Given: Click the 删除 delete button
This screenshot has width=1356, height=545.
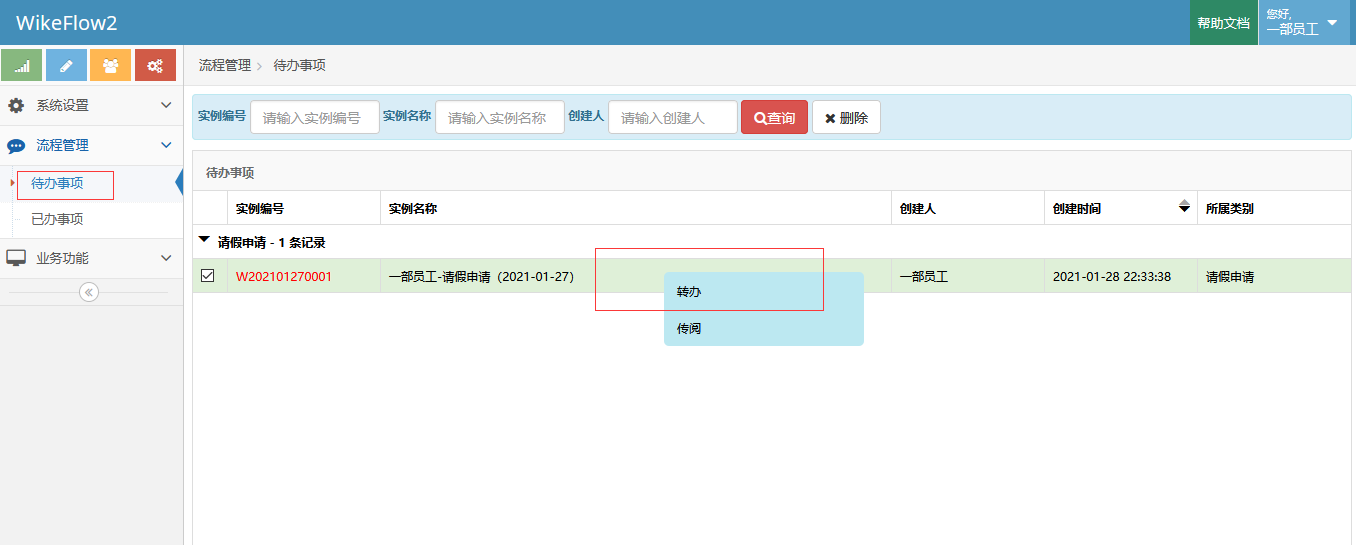Looking at the screenshot, I should pos(846,117).
